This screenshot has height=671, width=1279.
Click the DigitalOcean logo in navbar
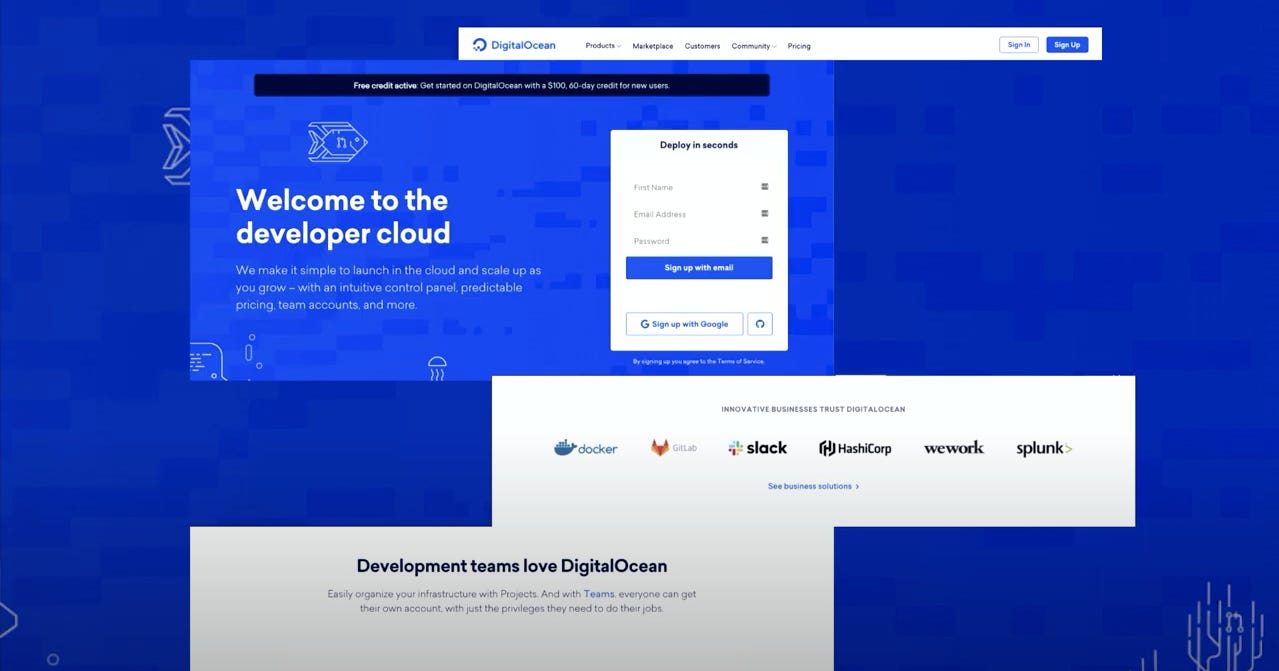[x=514, y=45]
